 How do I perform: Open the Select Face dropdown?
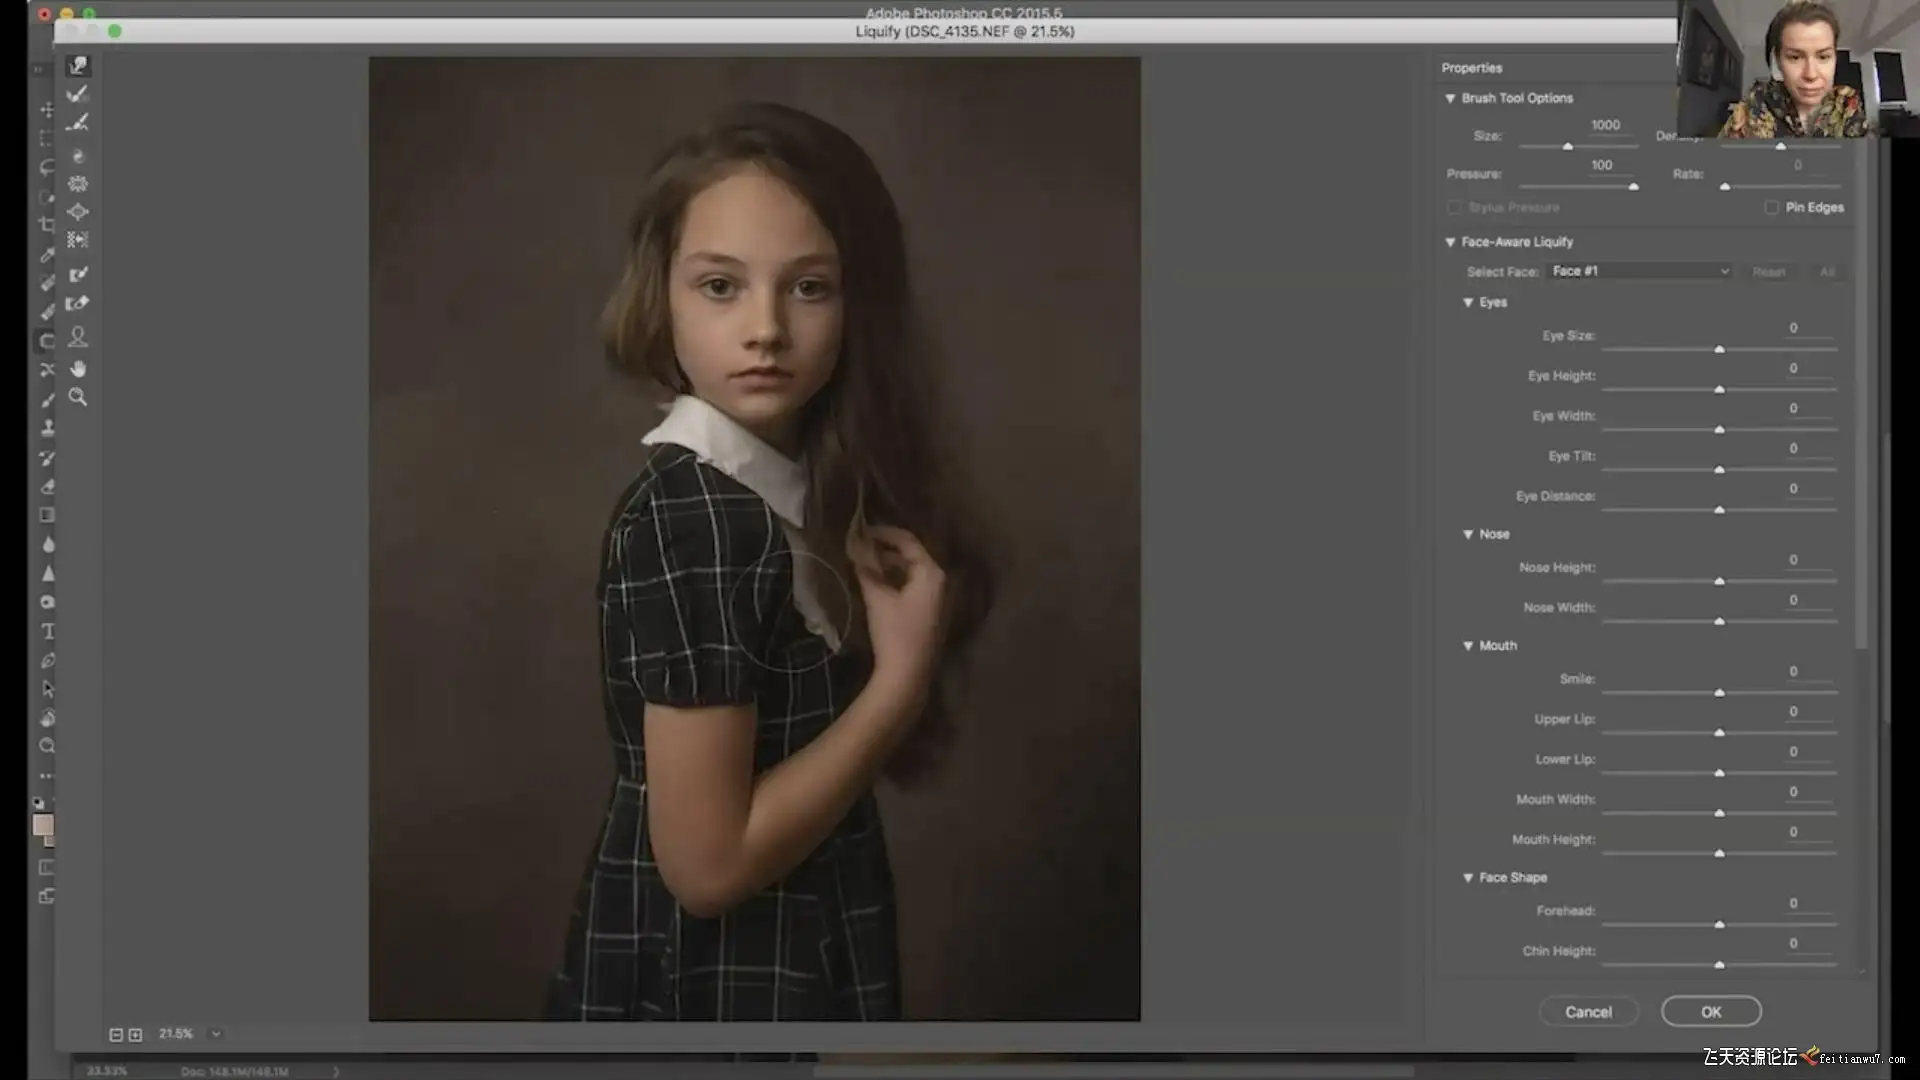click(x=1639, y=271)
